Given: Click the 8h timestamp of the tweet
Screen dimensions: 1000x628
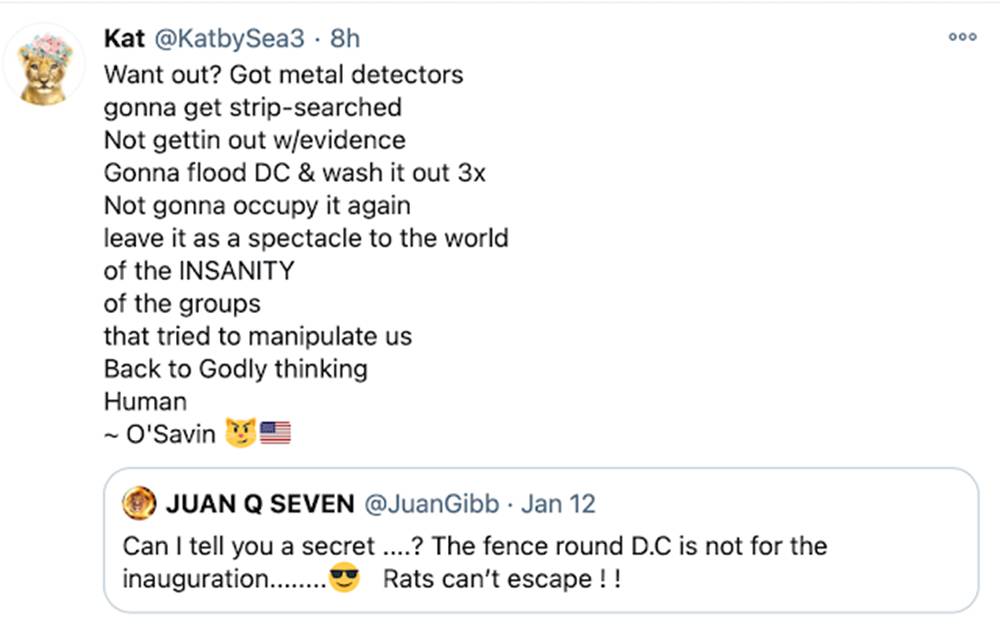Looking at the screenshot, I should (x=345, y=38).
